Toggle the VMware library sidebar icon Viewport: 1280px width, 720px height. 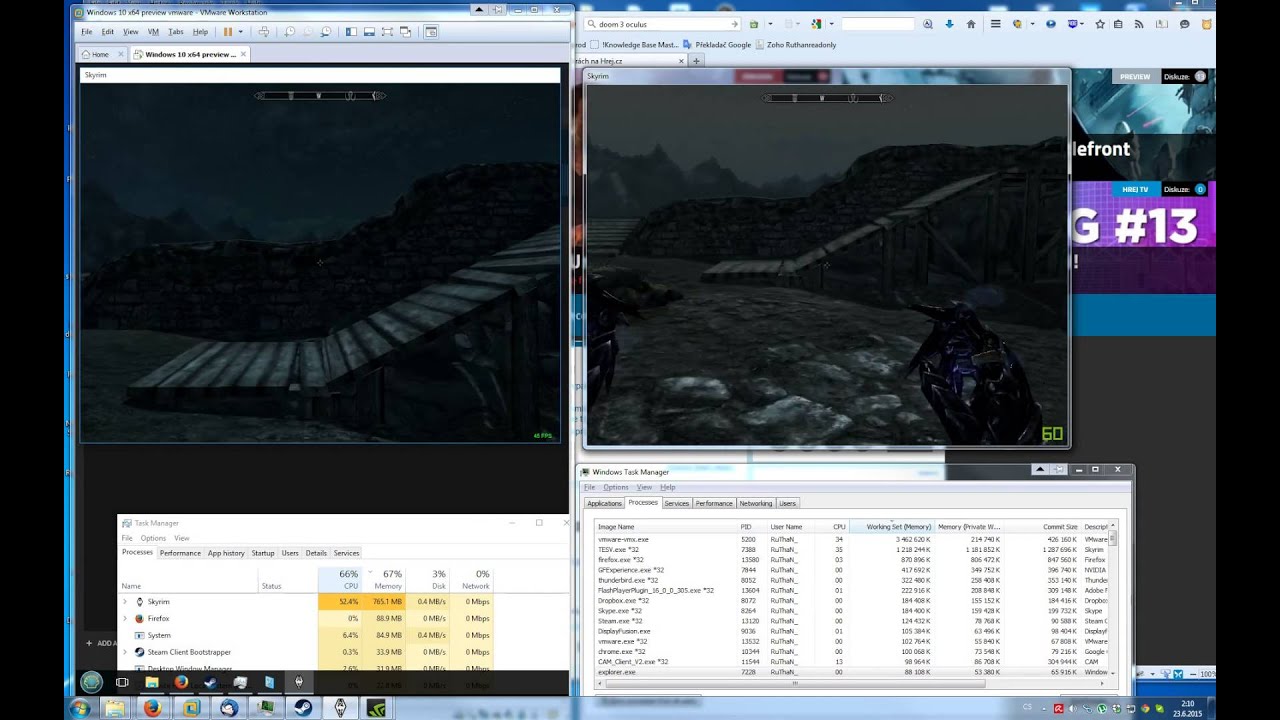coord(351,32)
